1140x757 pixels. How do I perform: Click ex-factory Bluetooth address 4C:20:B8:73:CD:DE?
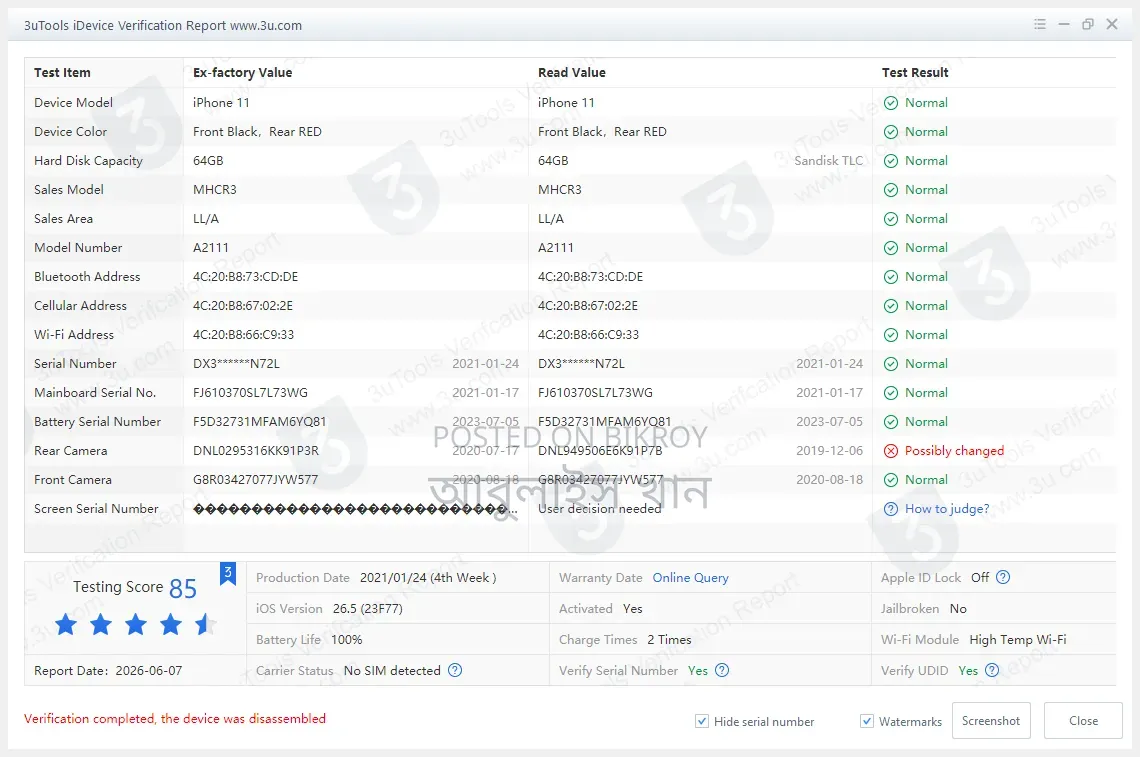[x=246, y=277]
